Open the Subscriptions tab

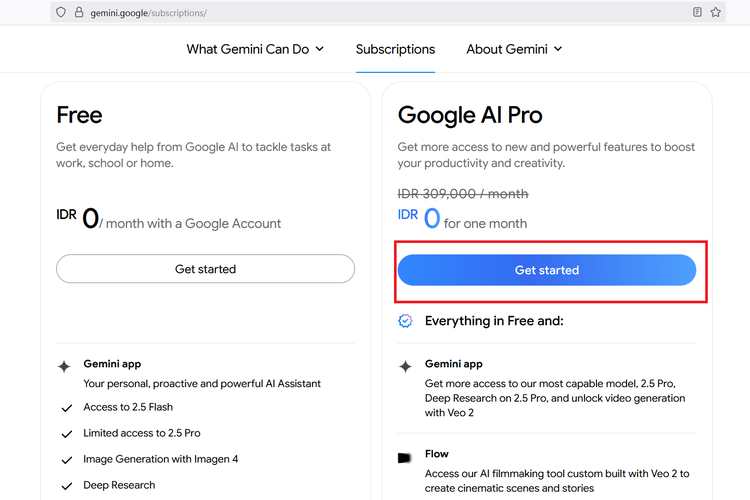click(x=395, y=49)
